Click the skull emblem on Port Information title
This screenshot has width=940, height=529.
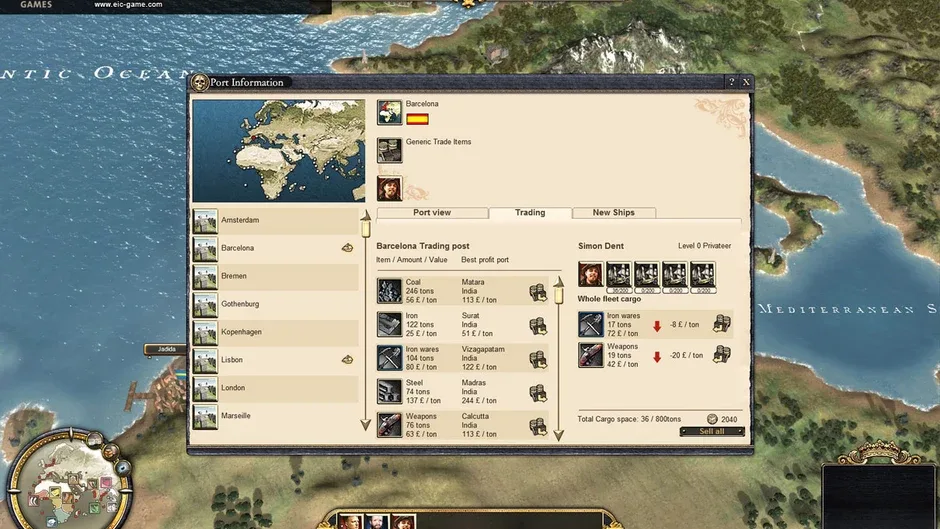tap(200, 82)
